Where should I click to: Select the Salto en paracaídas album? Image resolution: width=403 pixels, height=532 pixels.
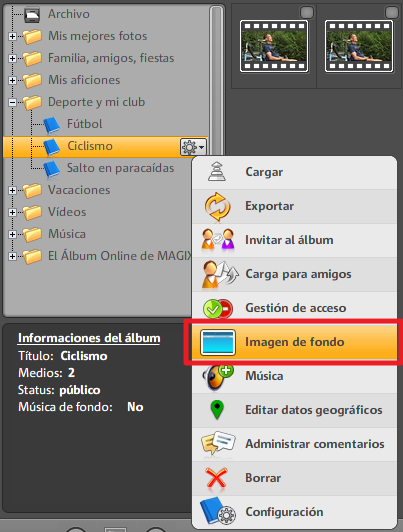point(120,168)
